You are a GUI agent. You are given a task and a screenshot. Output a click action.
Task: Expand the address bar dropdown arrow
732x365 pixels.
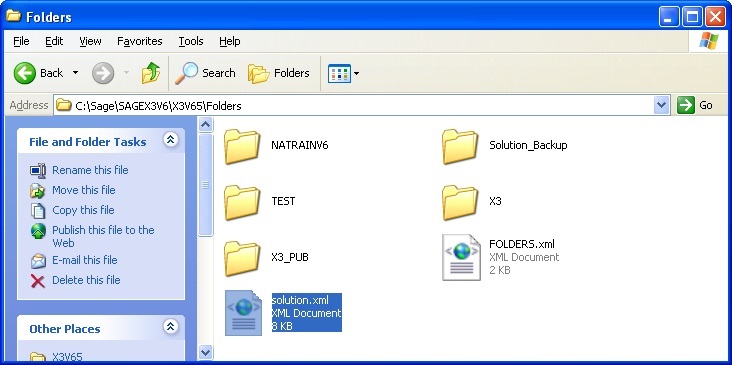(662, 105)
